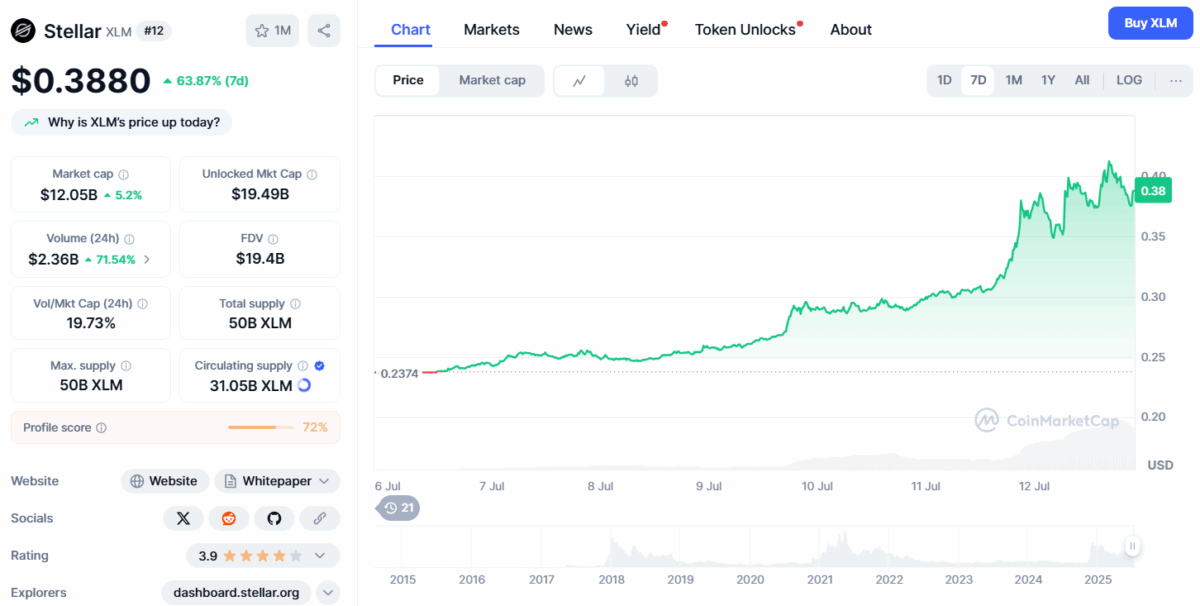The image size is (1200, 606).
Task: Set chart range to 7D
Action: (978, 80)
